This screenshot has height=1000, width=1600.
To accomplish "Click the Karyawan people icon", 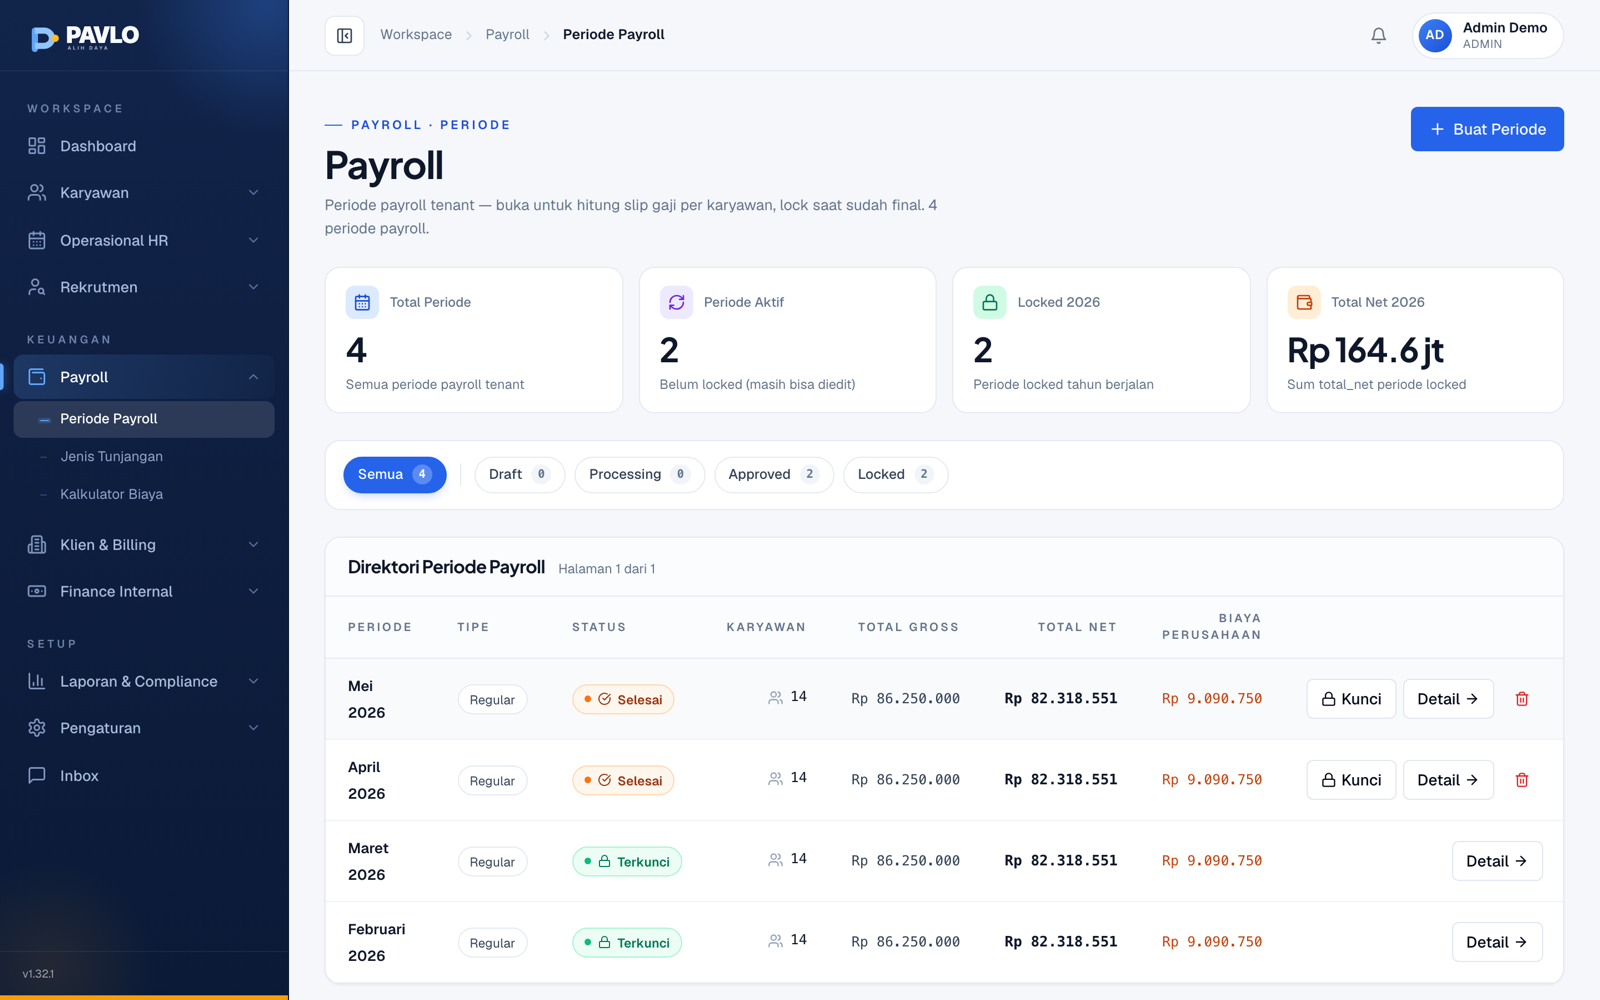I will click(37, 193).
